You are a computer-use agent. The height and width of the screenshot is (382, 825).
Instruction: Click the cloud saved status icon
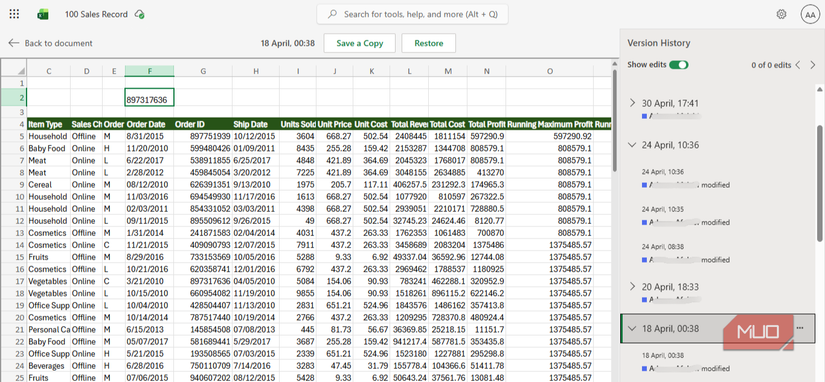pos(139,15)
